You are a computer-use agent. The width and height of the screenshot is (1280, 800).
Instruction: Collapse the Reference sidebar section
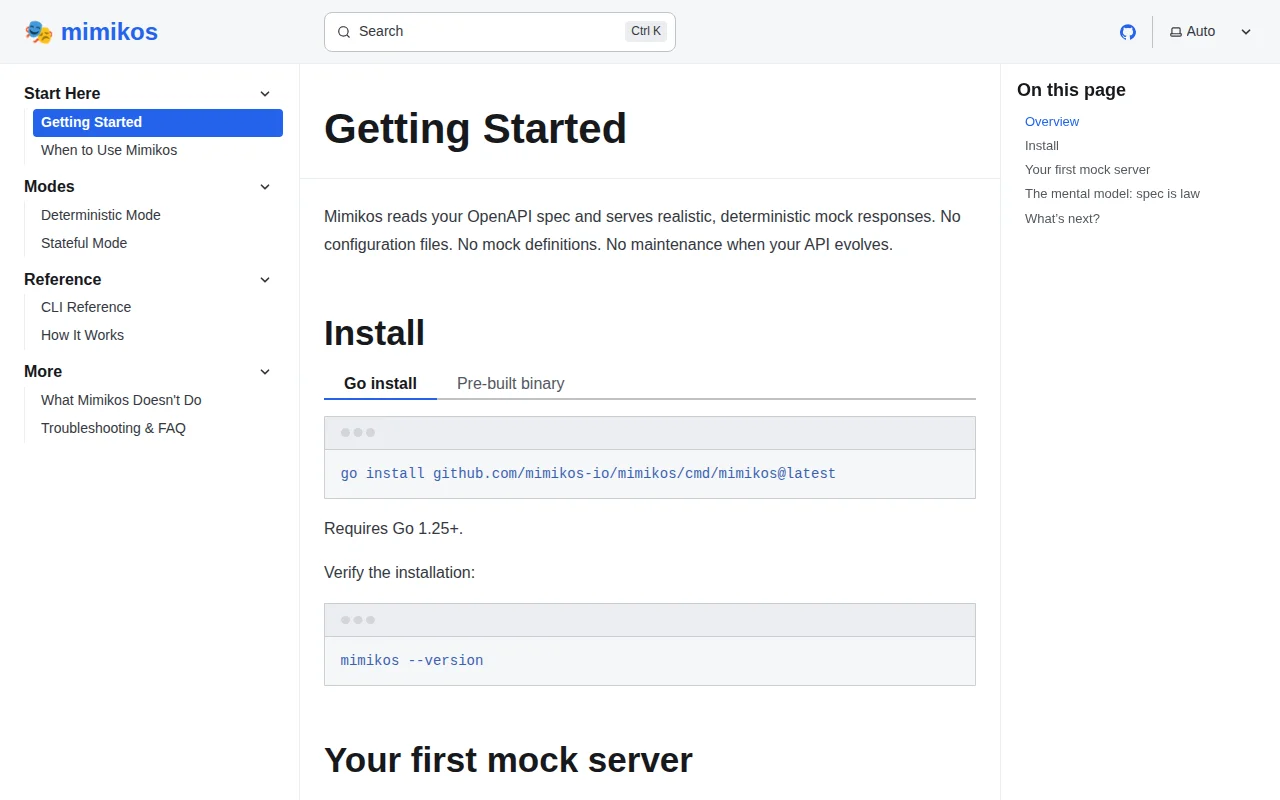[x=265, y=280]
